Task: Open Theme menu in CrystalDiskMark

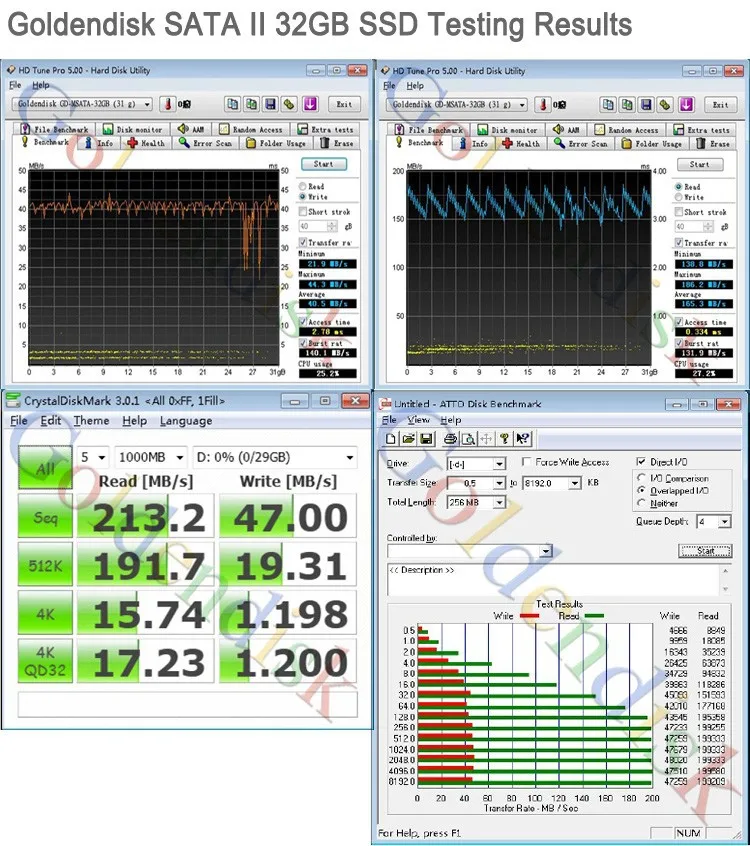Action: [x=91, y=420]
